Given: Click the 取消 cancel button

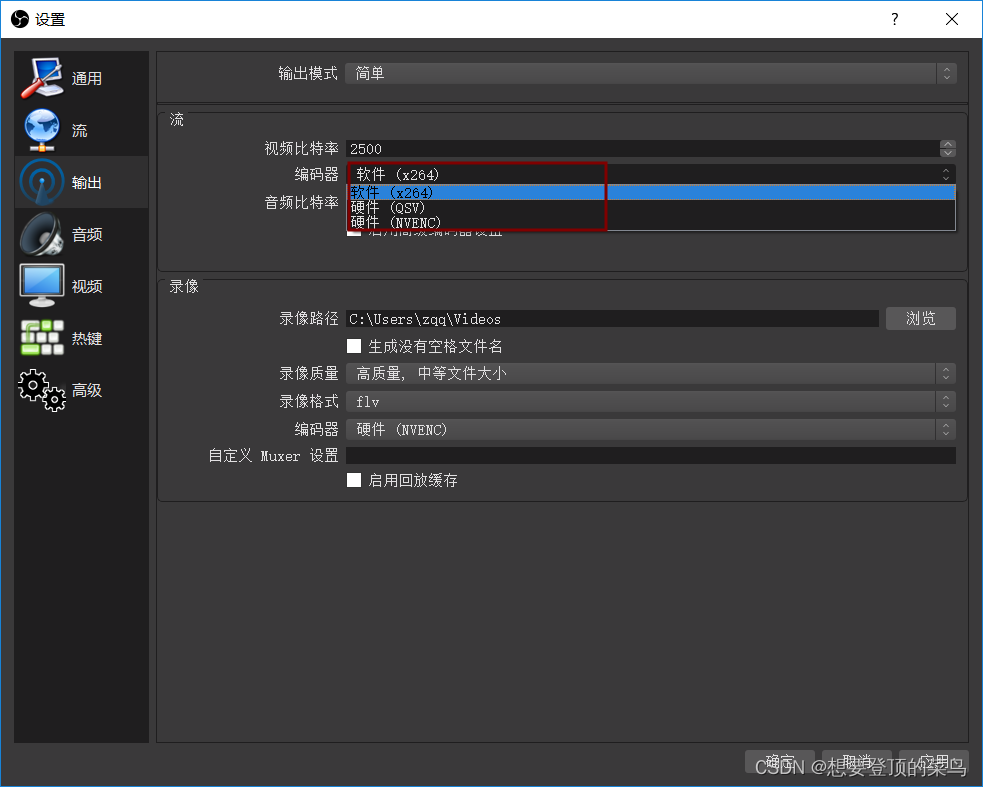Looking at the screenshot, I should [857, 762].
